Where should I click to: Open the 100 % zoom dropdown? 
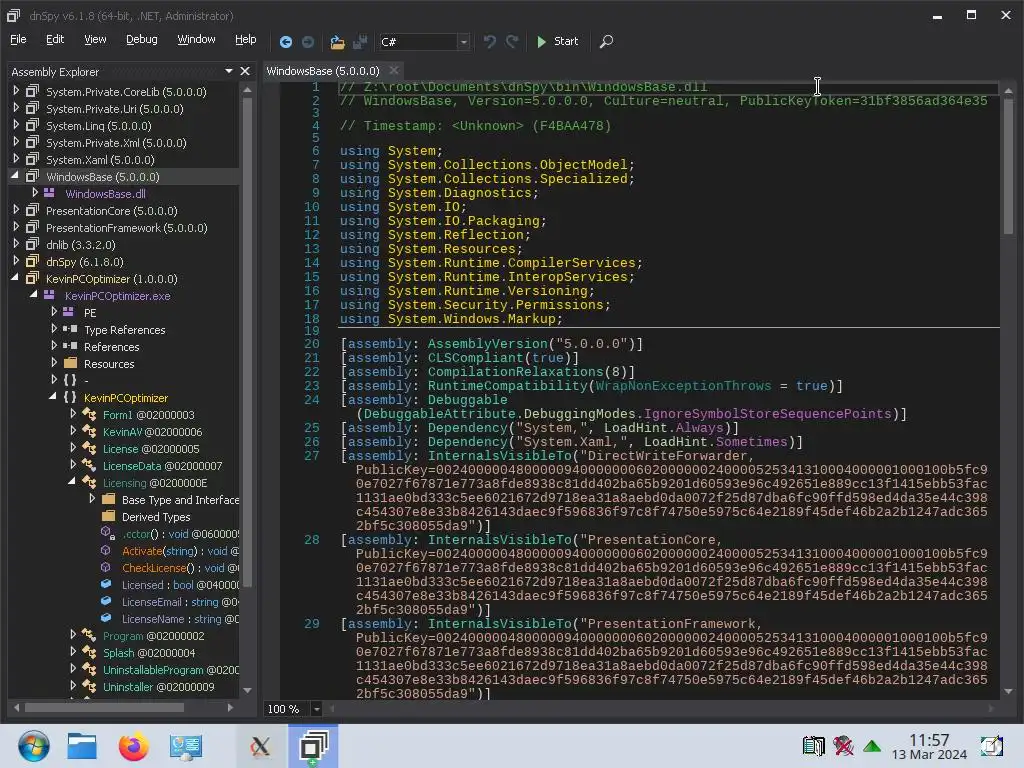click(317, 709)
